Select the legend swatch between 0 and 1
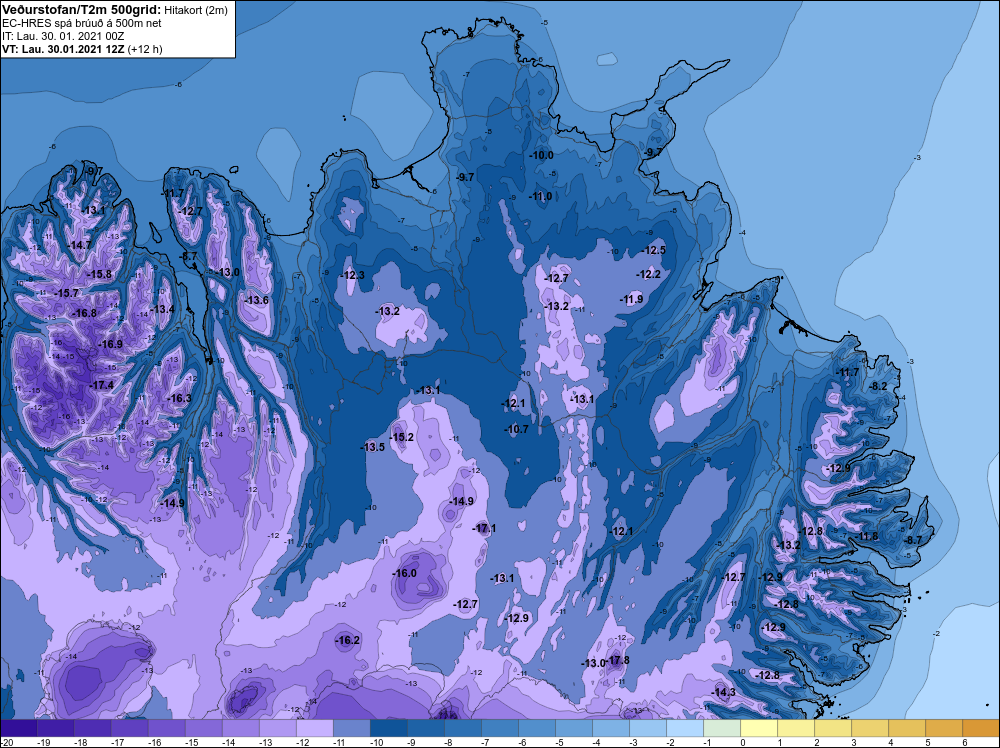Viewport: 1000px width, 748px height. tap(759, 728)
